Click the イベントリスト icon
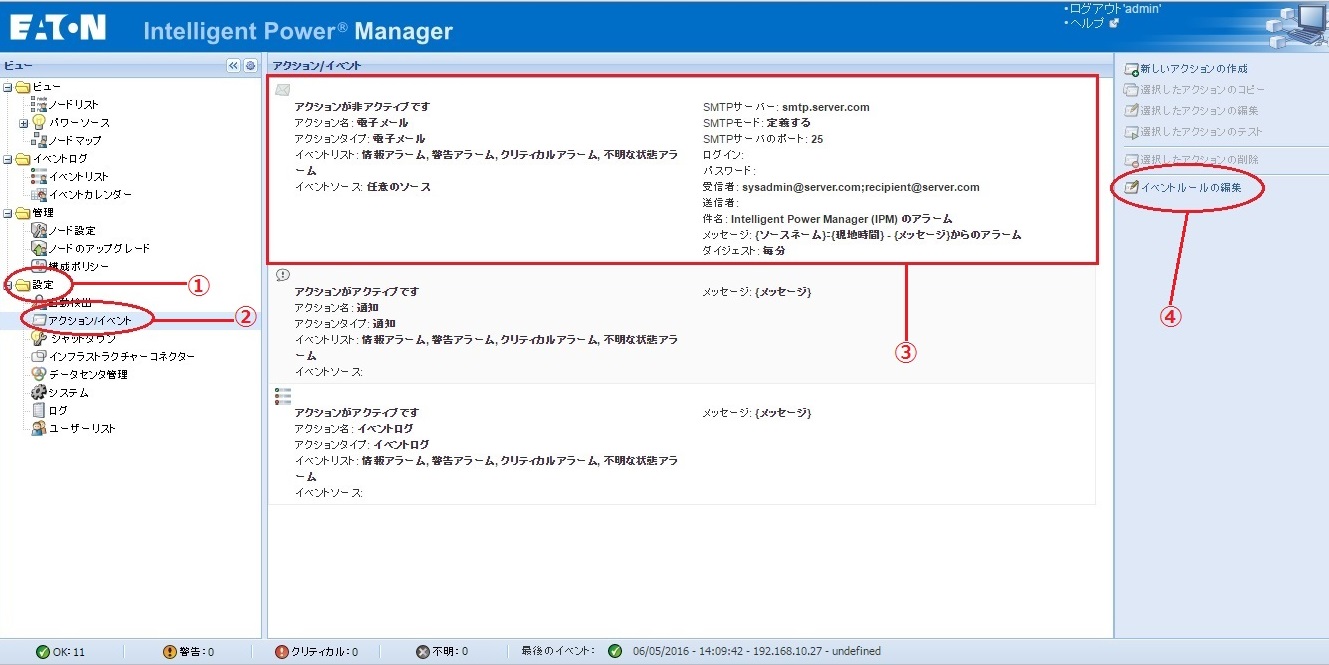Image resolution: width=1329 pixels, height=665 pixels. pos(39,177)
